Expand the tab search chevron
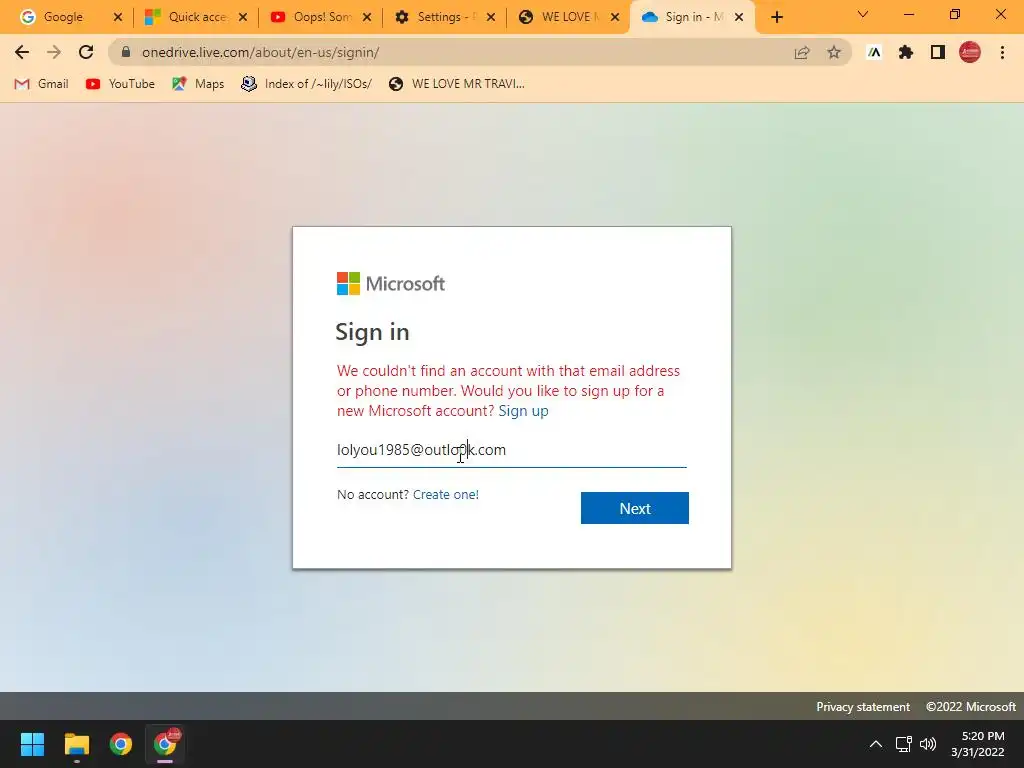The height and width of the screenshot is (768, 1024). 863,14
